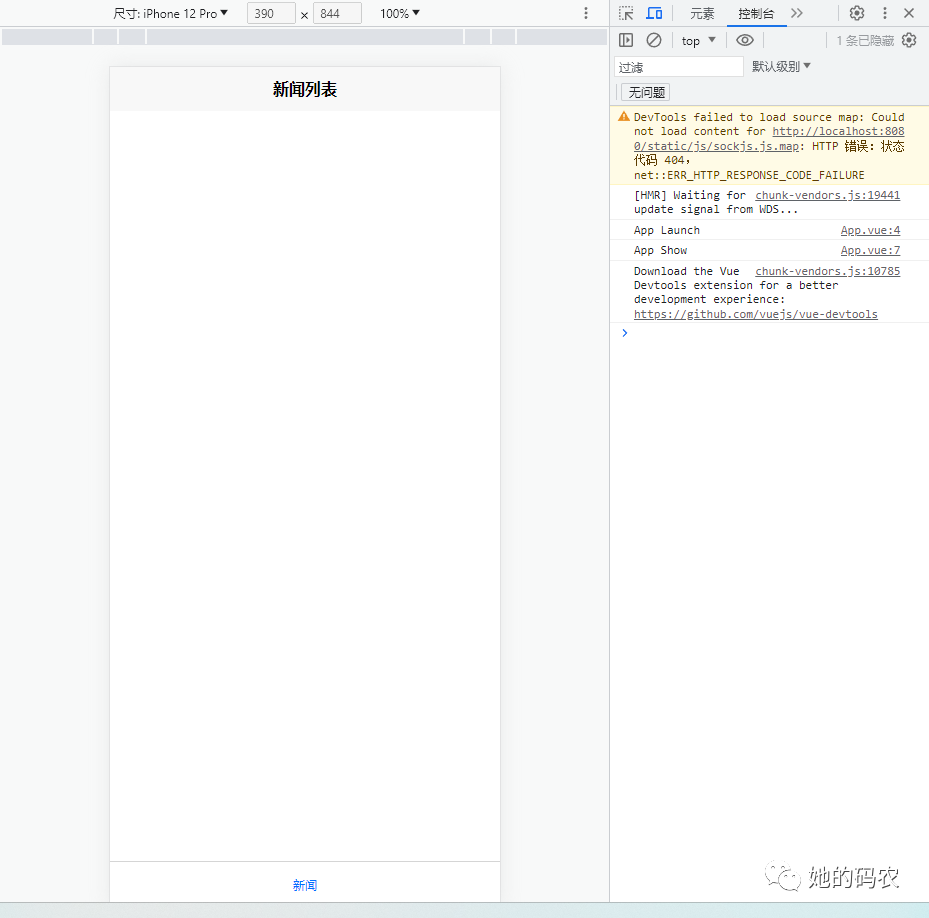The width and height of the screenshot is (929, 918).
Task: Clear the console with the ban icon
Action: pyautogui.click(x=654, y=40)
